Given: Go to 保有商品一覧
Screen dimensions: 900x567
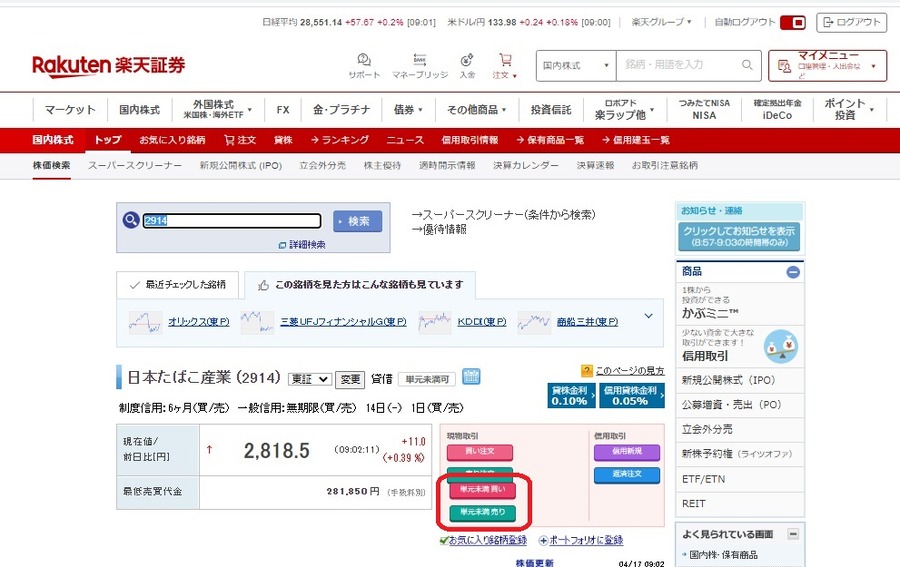Looking at the screenshot, I should click(x=550, y=140).
